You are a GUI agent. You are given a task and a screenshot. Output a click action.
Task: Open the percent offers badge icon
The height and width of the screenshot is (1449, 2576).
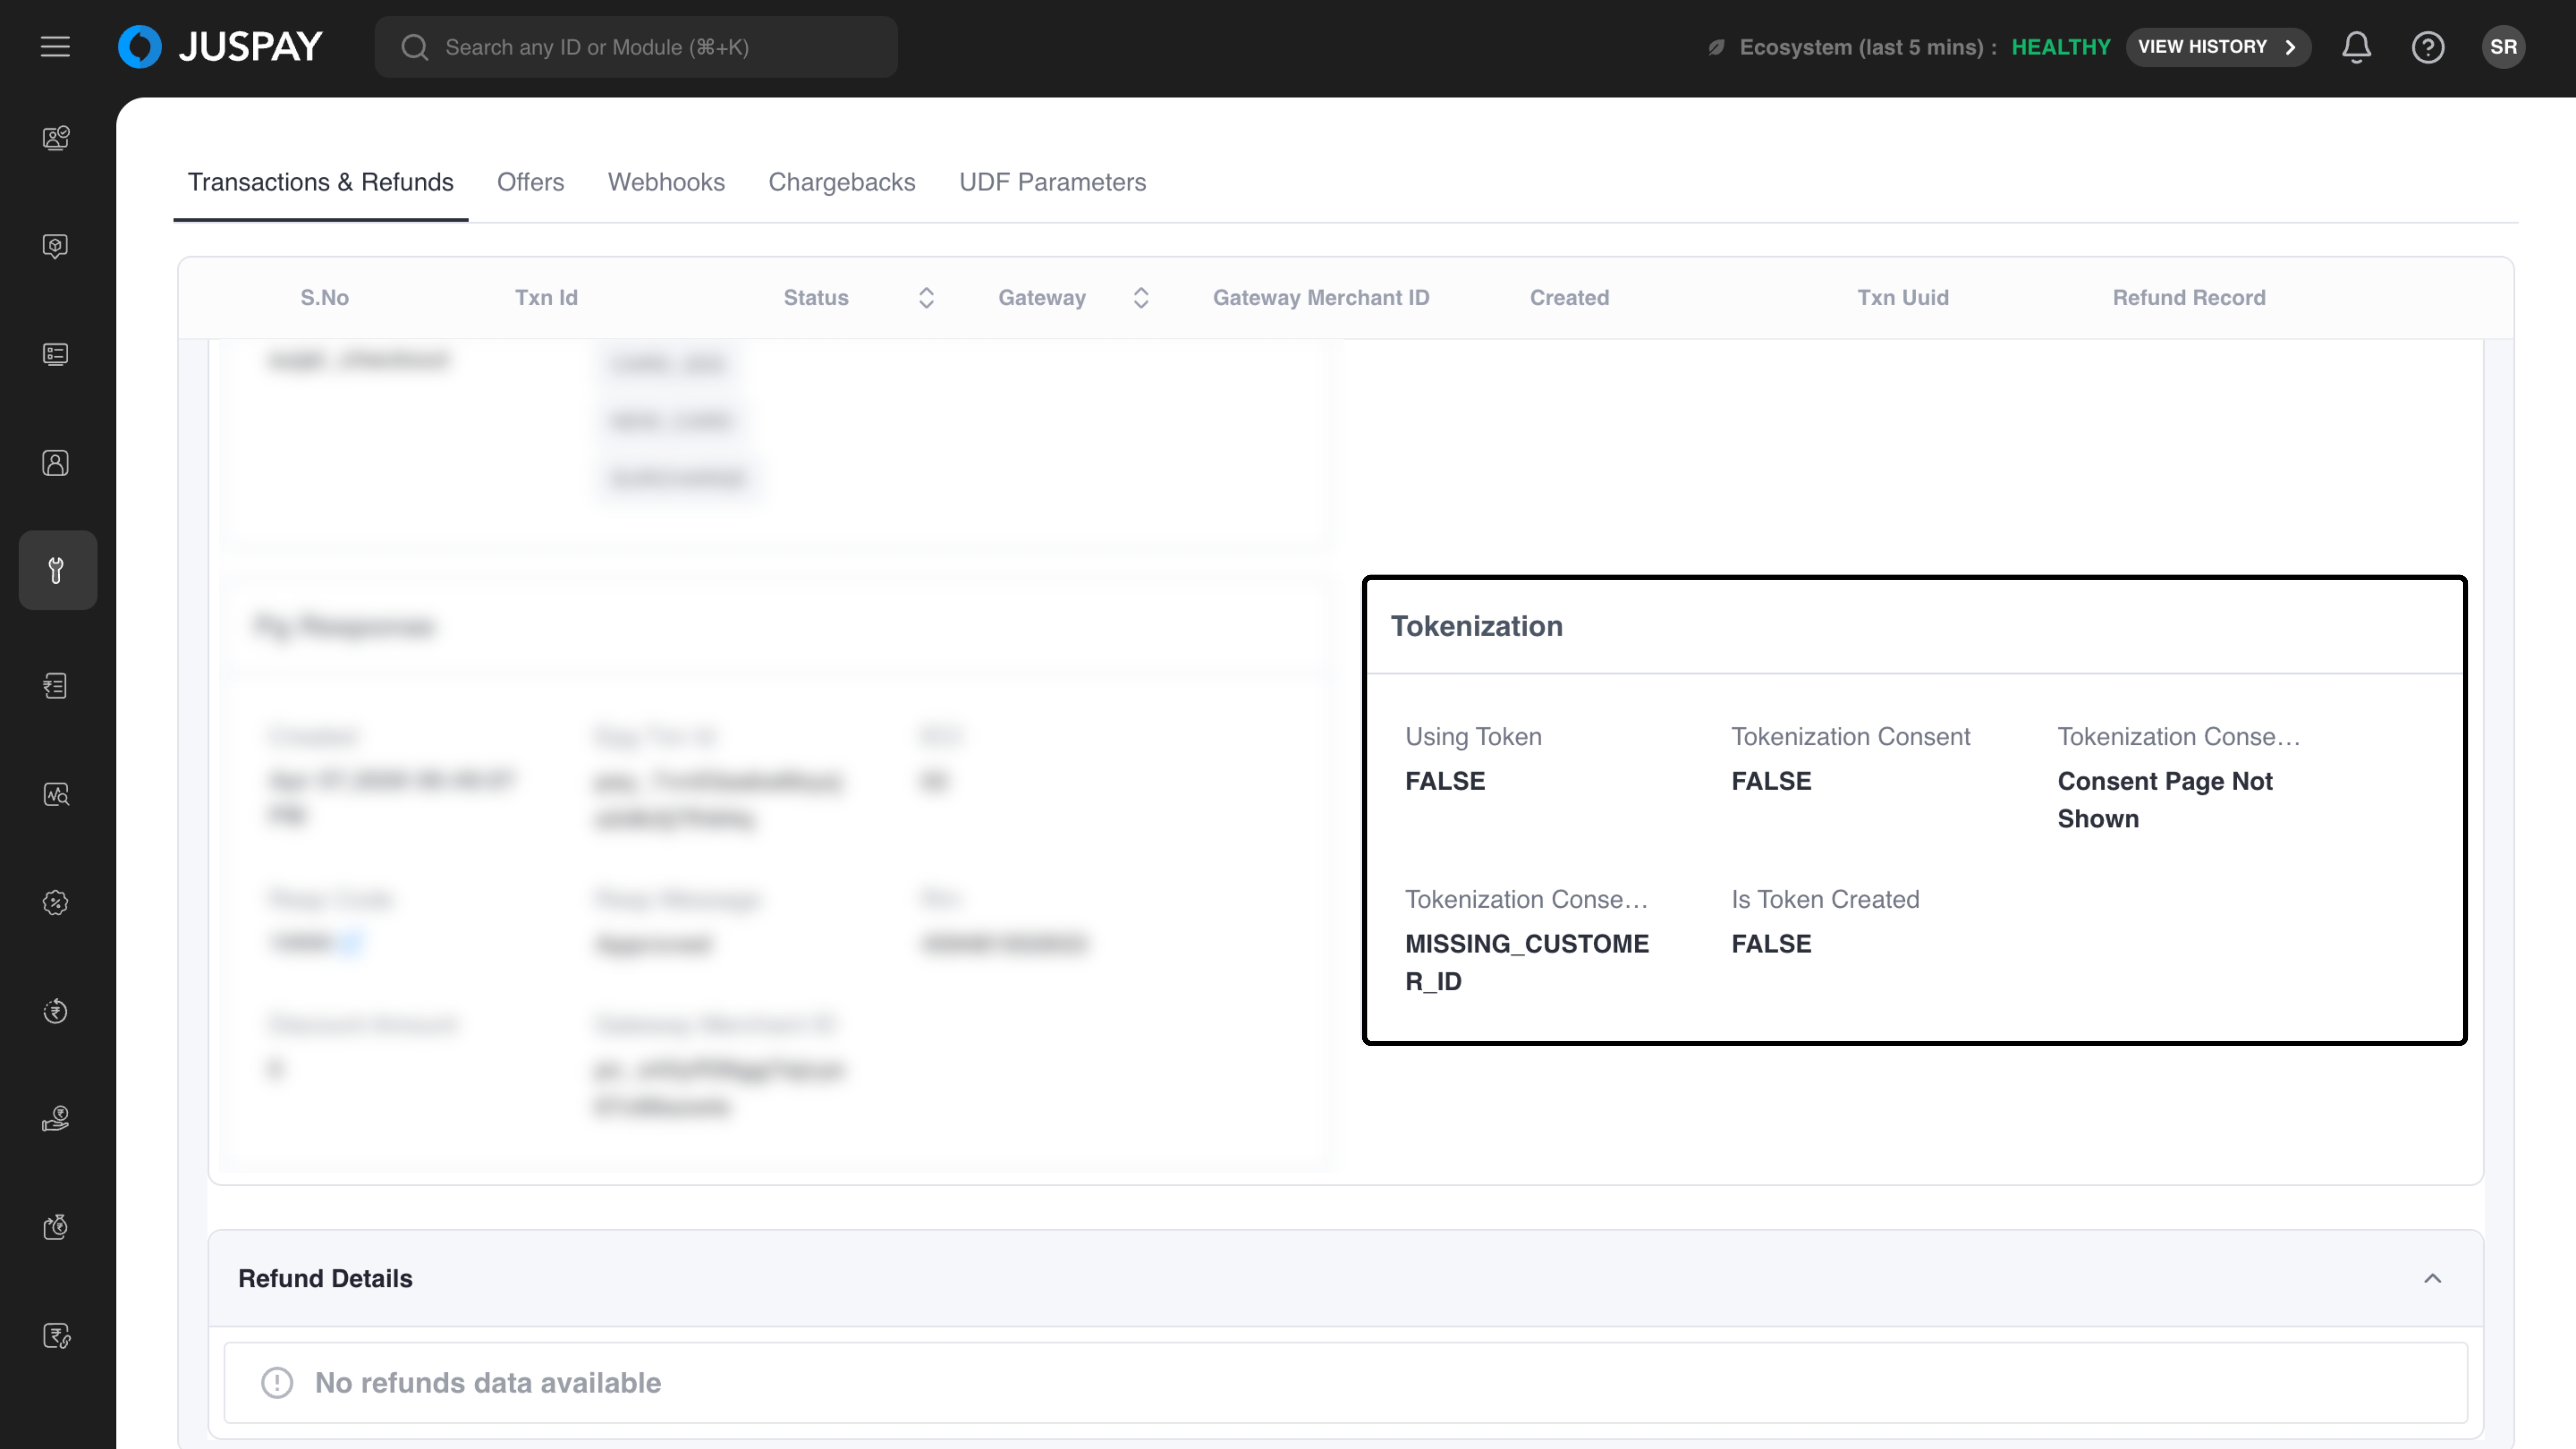coord(56,903)
